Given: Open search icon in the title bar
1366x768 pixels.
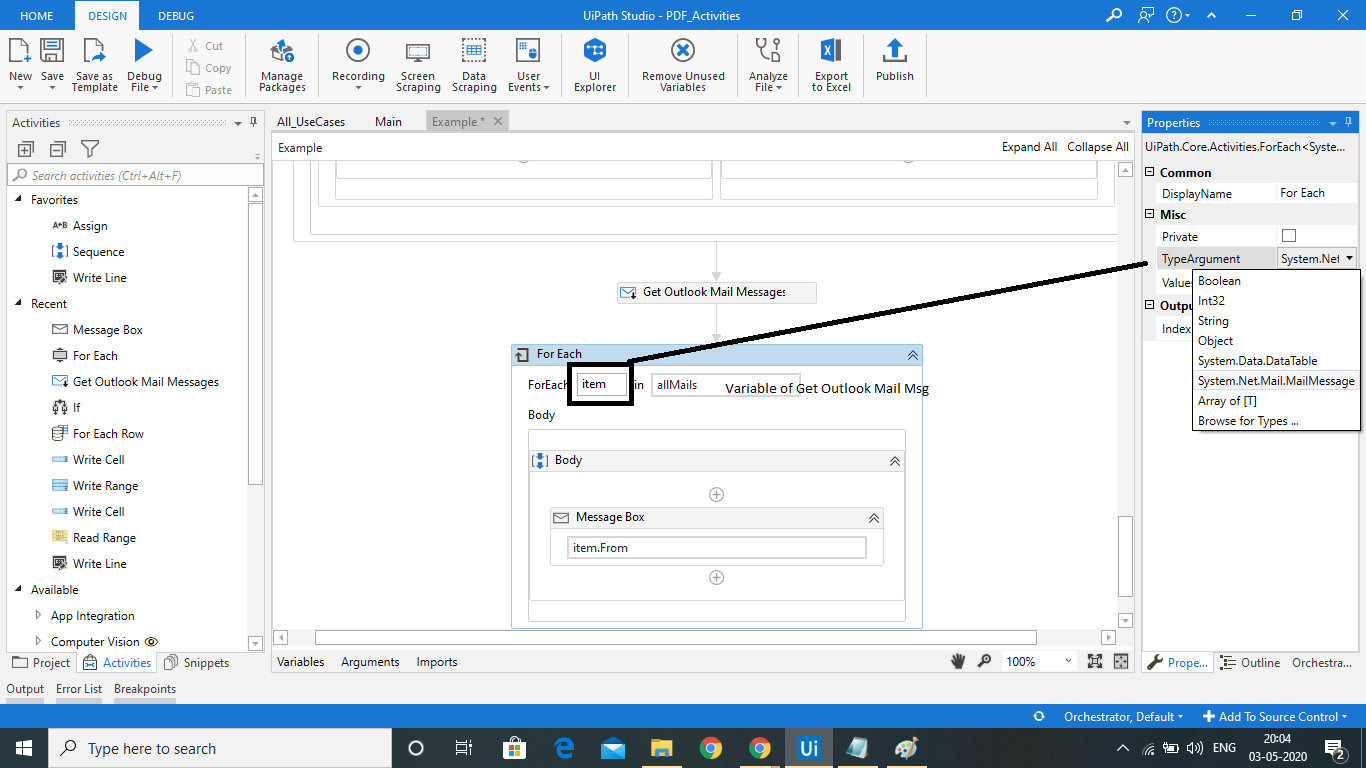Looking at the screenshot, I should coord(1114,15).
